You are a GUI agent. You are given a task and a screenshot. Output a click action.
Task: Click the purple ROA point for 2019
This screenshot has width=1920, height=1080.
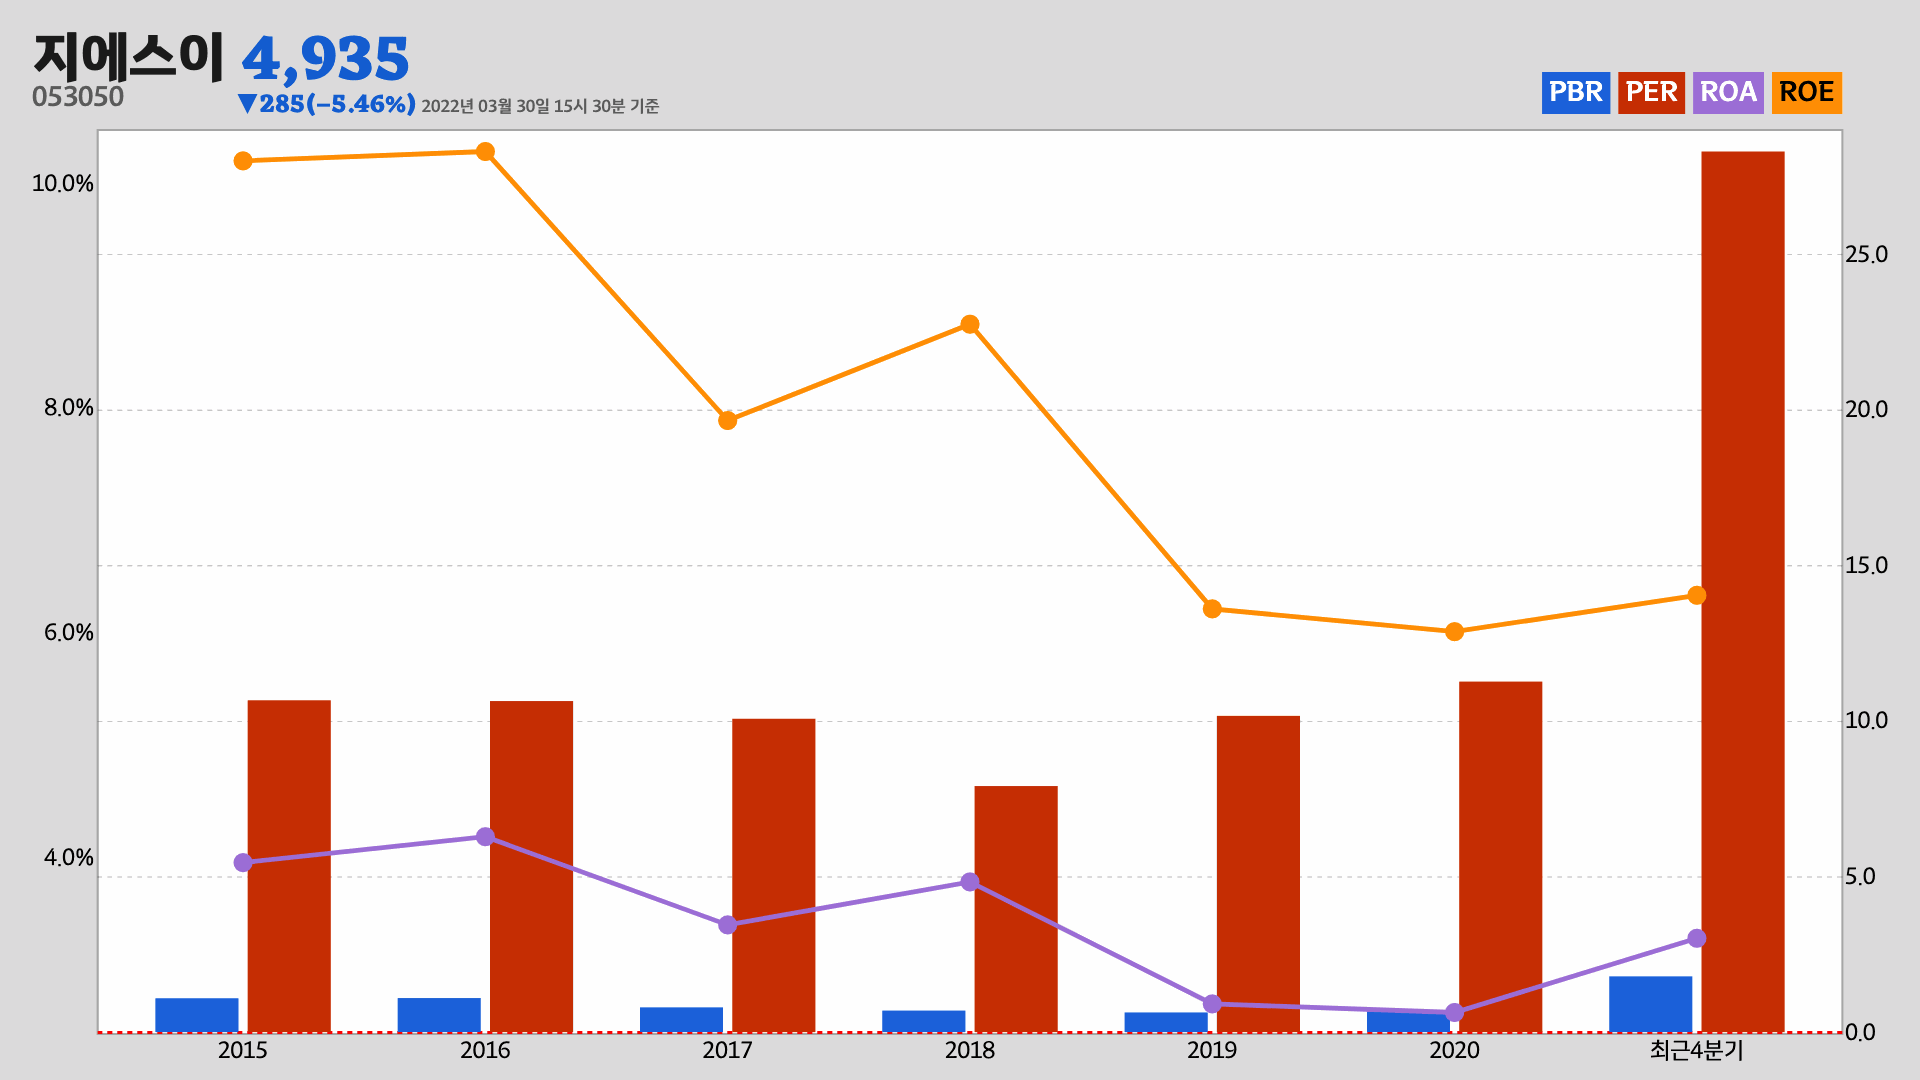click(1212, 1004)
